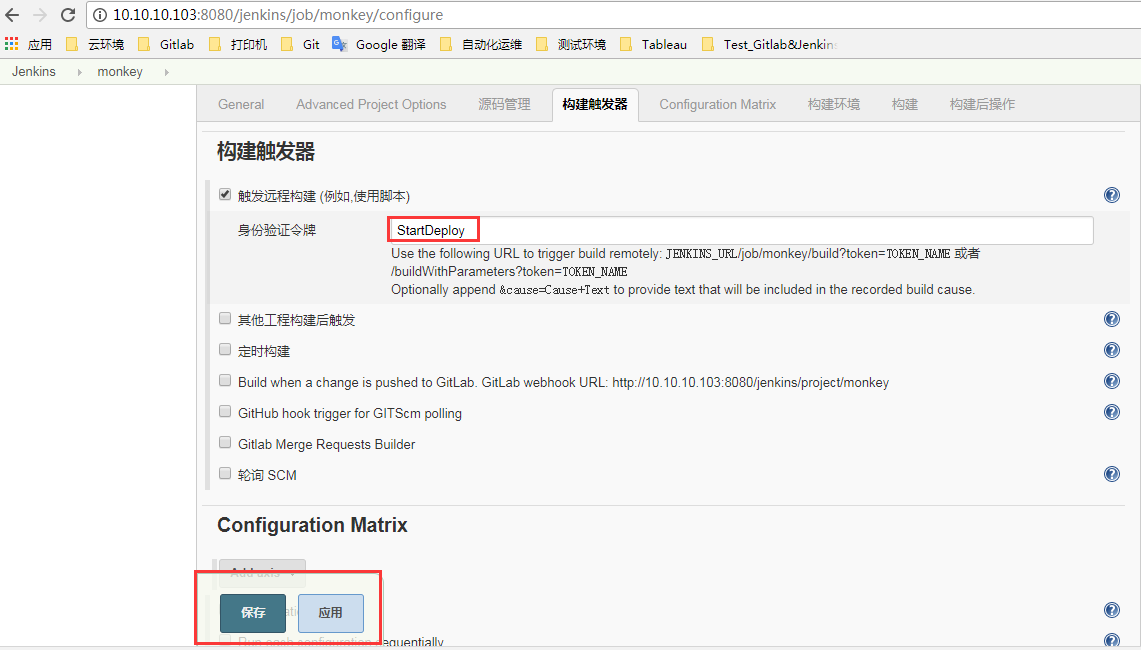Open Jenkins breadcrumb link

[33, 71]
